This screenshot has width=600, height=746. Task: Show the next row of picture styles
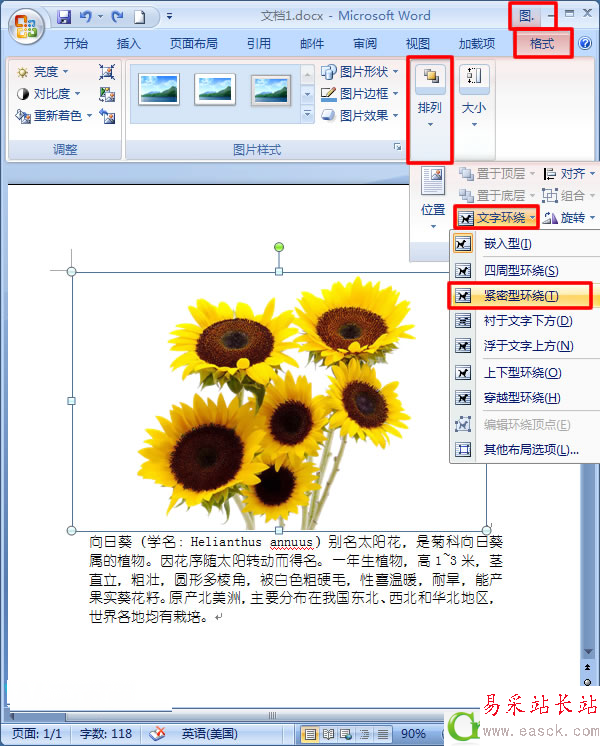(307, 94)
